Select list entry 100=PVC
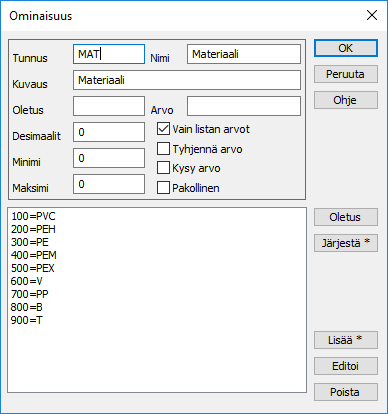 33,216
